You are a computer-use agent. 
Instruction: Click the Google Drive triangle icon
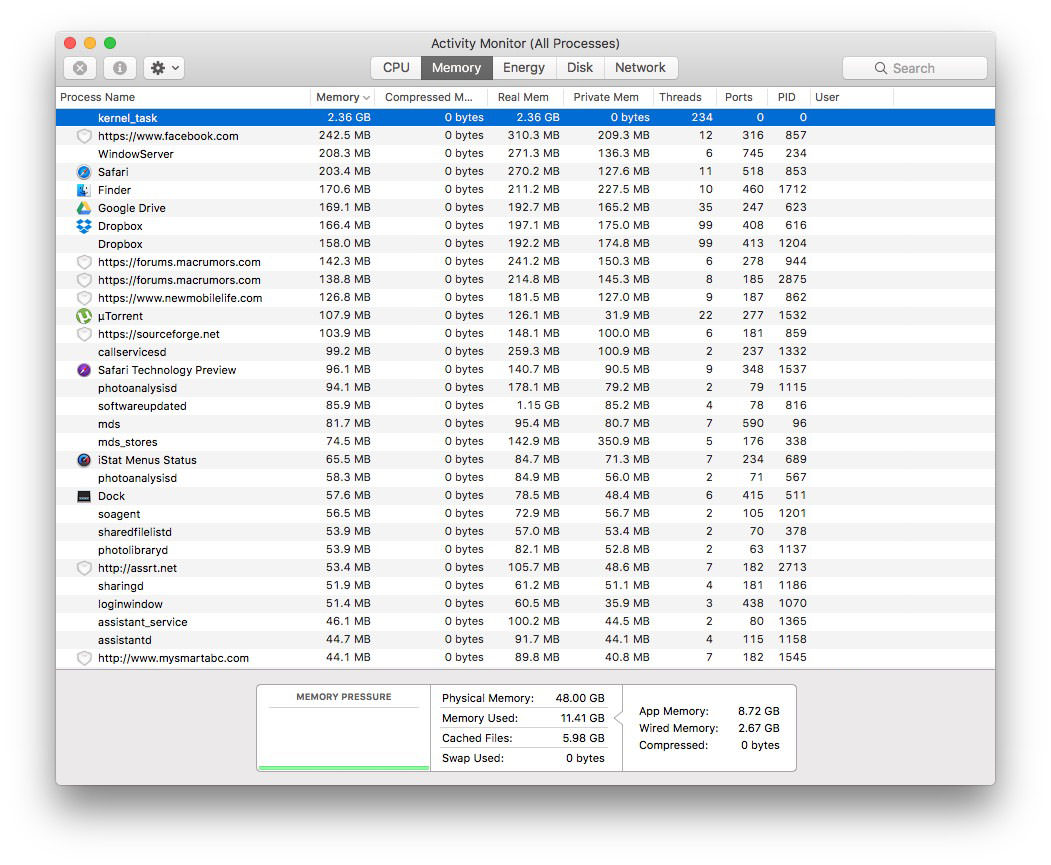84,208
